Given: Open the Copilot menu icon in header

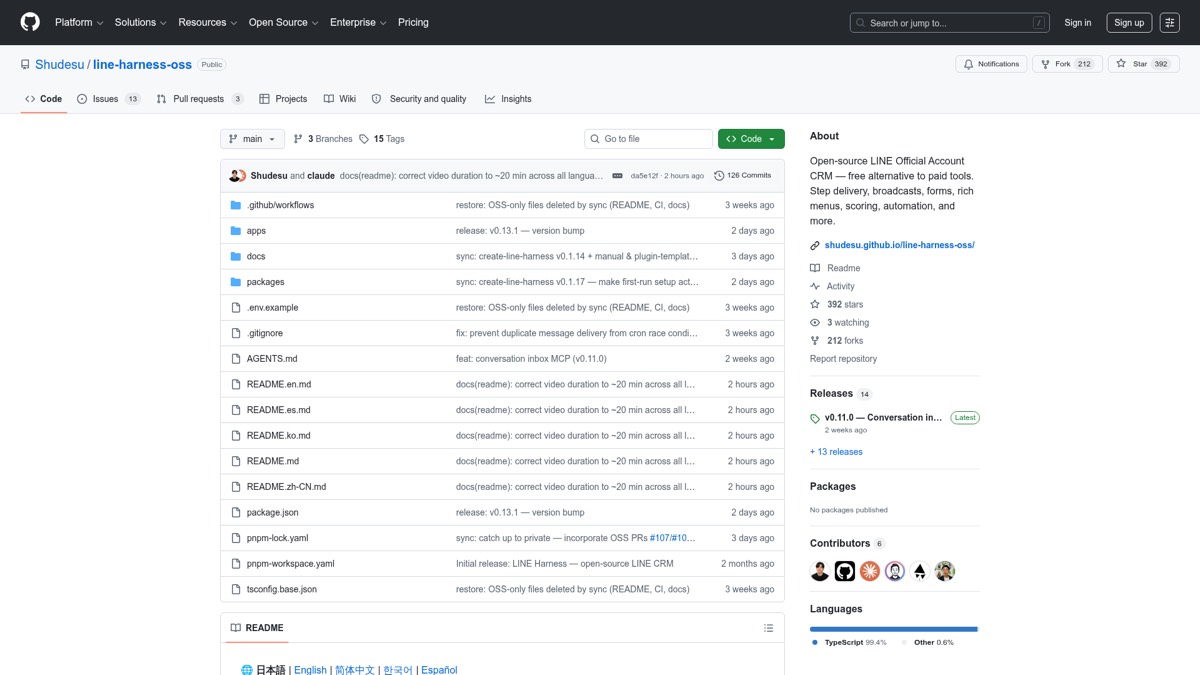Looking at the screenshot, I should click(1169, 22).
